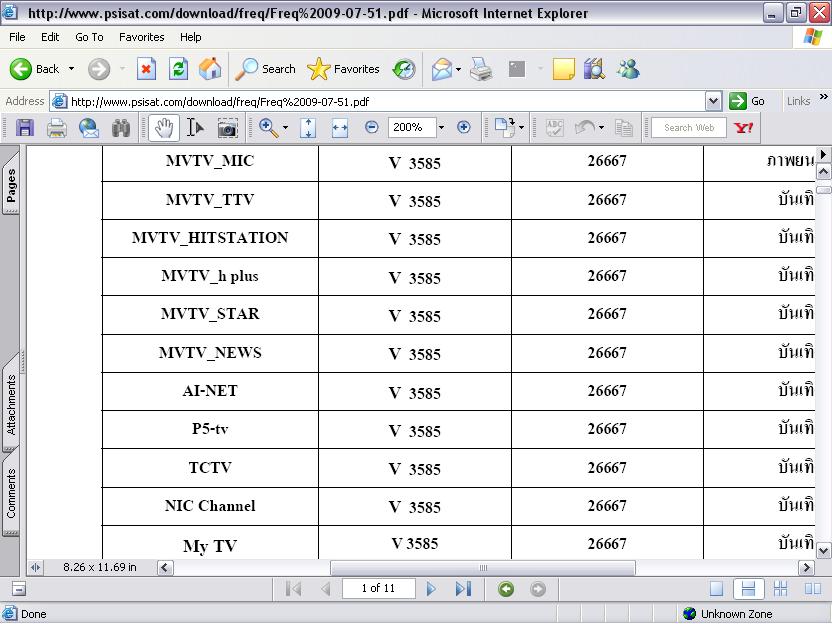This screenshot has height=624, width=832.
Task: Click the zoom percentage field showing 200%
Action: click(412, 127)
